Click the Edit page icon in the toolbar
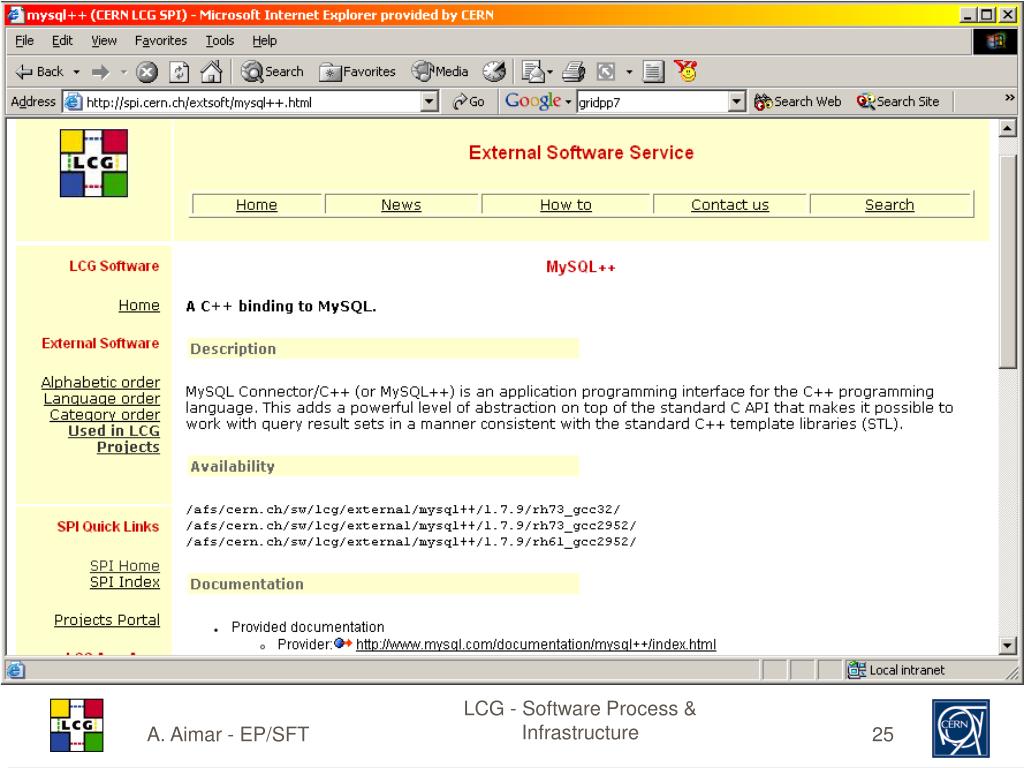This screenshot has width=1024, height=768. tap(605, 71)
